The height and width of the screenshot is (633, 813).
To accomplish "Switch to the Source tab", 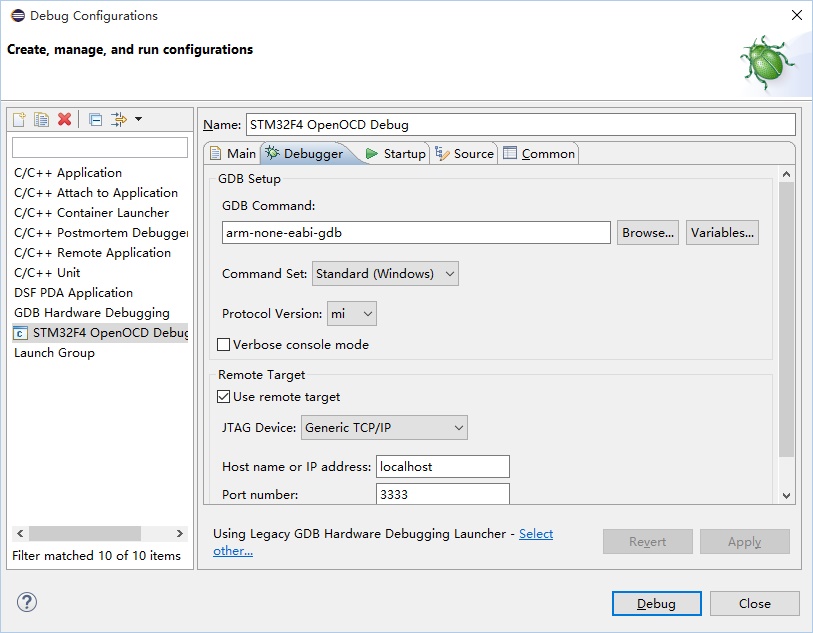I will point(465,154).
